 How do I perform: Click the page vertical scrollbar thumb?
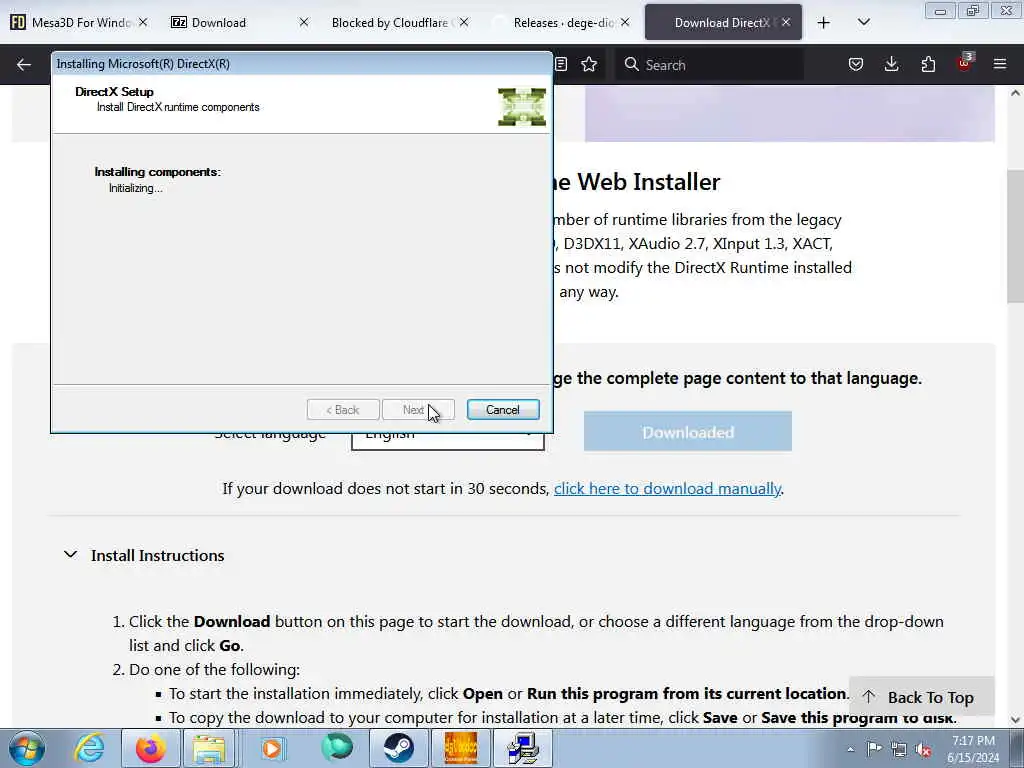click(x=1016, y=234)
